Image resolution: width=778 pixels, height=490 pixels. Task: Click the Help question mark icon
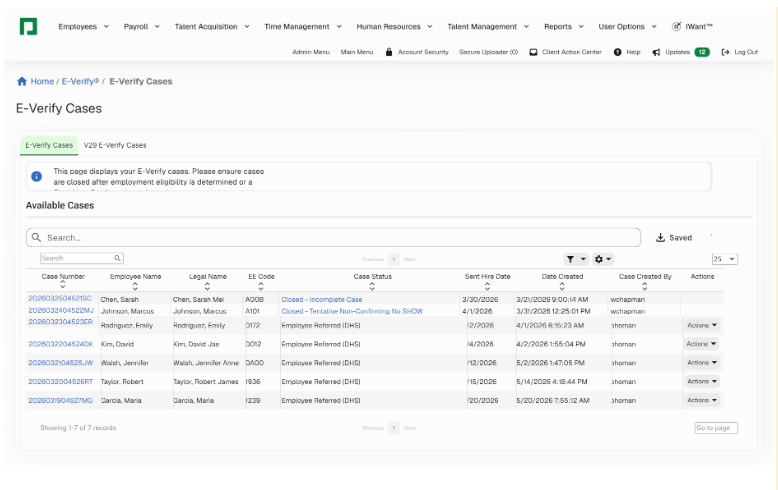point(617,52)
